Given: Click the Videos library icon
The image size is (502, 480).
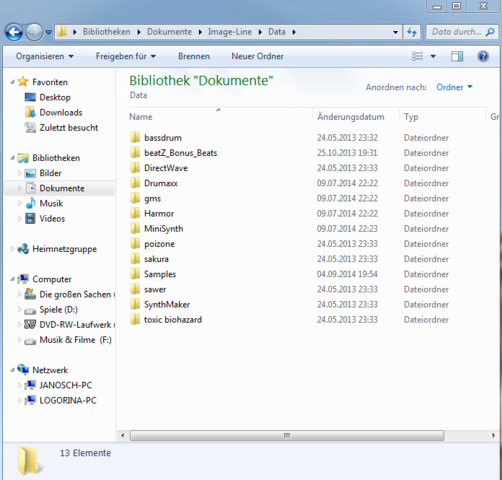Looking at the screenshot, I should (x=30, y=219).
